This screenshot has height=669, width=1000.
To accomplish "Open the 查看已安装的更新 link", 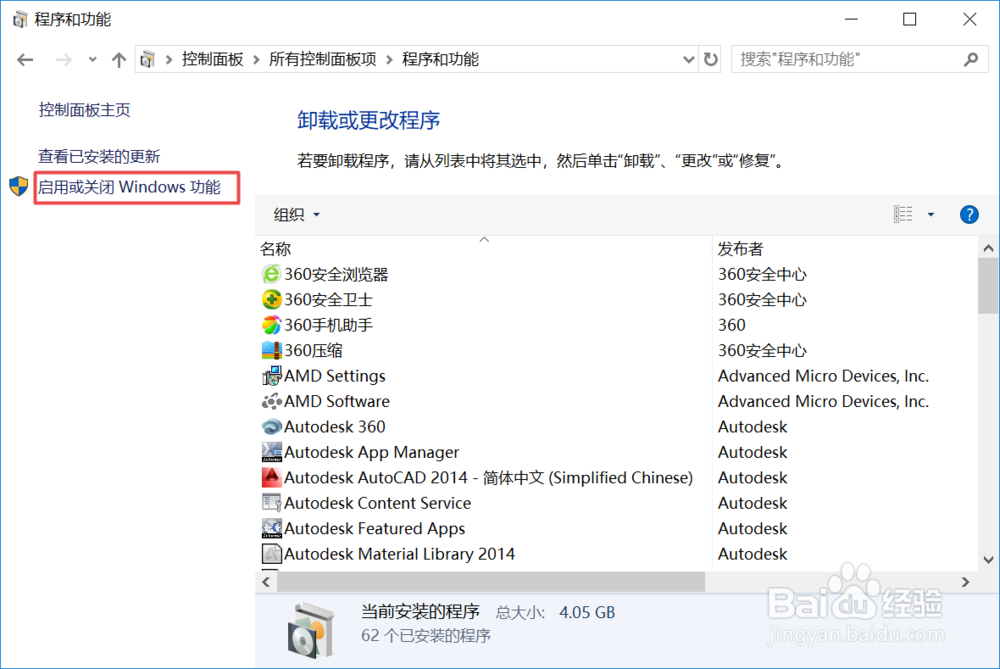I will pyautogui.click(x=99, y=156).
